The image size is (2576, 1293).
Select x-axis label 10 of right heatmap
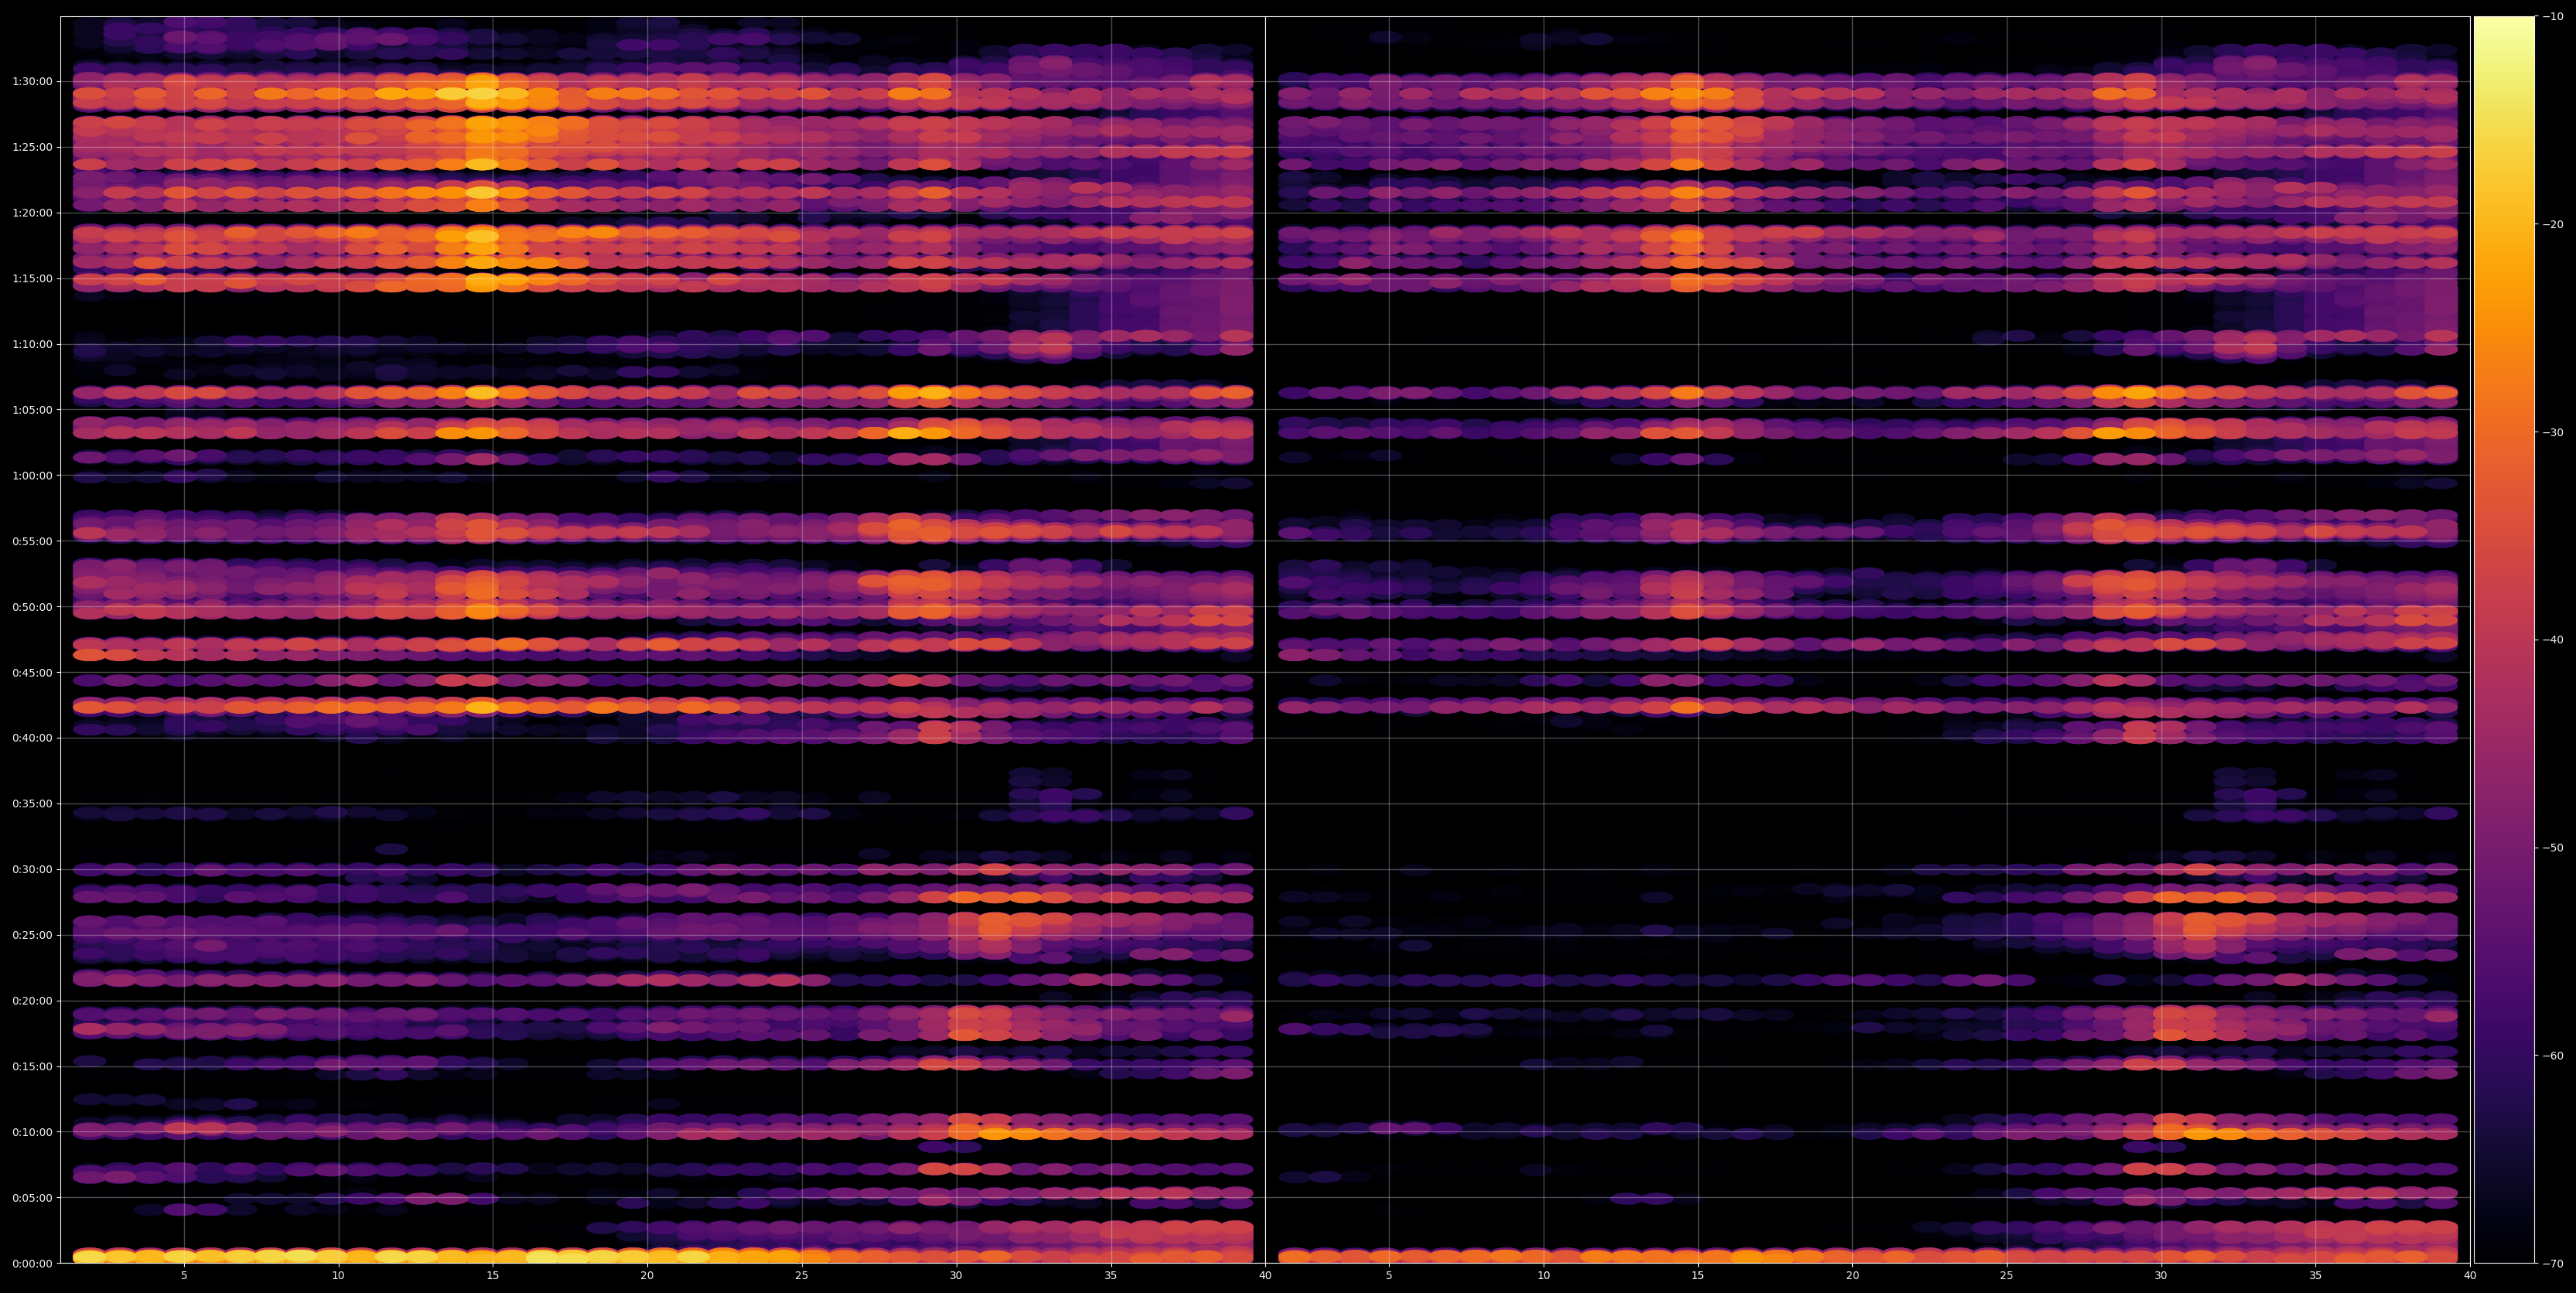pyautogui.click(x=1543, y=1276)
